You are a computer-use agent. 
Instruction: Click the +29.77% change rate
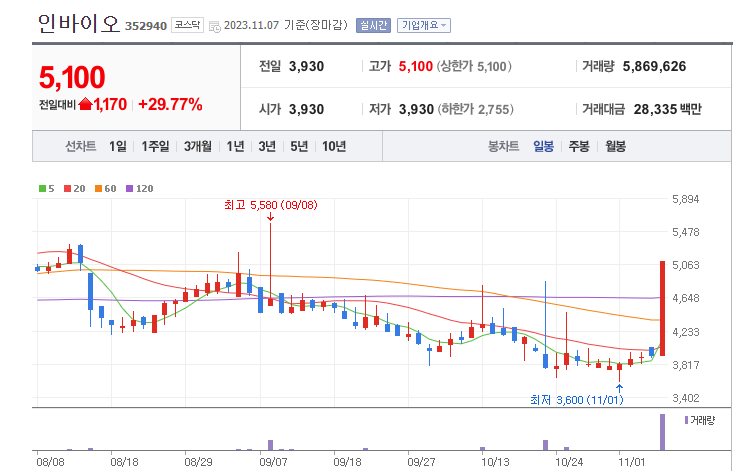click(x=170, y=104)
